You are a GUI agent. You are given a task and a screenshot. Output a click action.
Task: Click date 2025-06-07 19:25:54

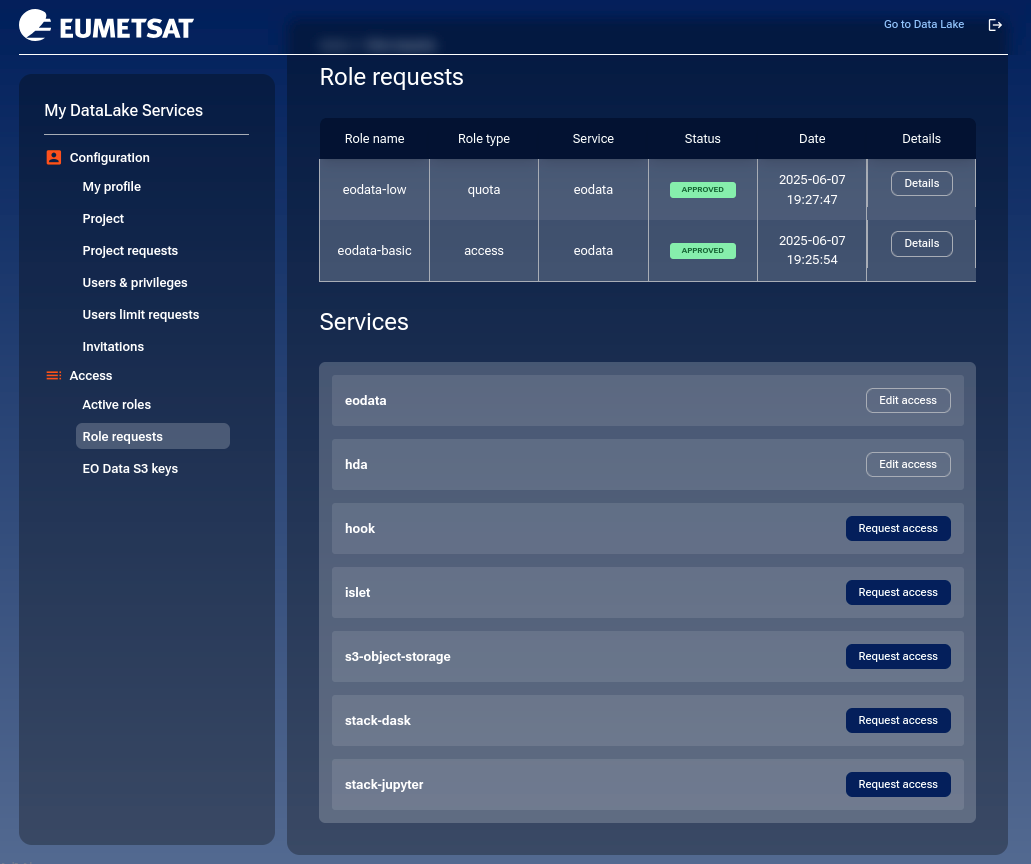tap(812, 250)
